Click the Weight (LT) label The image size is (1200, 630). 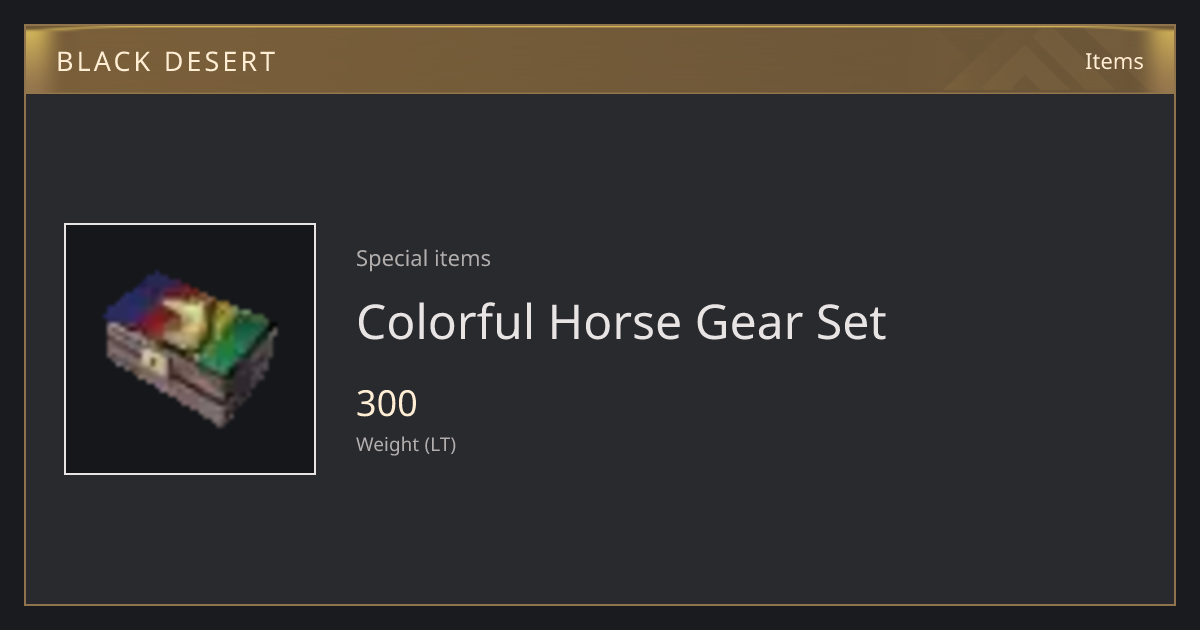tap(406, 444)
